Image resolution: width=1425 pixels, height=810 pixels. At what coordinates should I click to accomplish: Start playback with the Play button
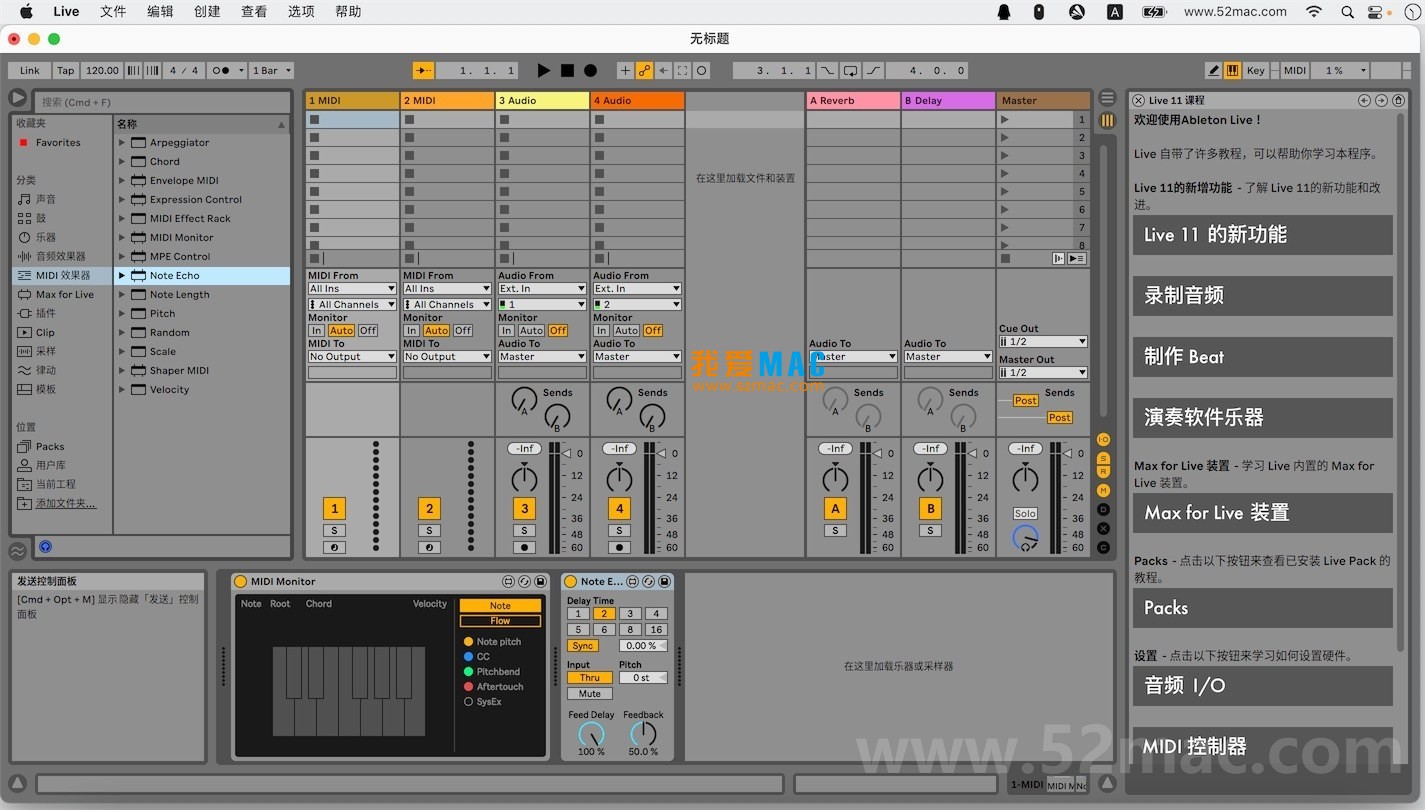[543, 70]
